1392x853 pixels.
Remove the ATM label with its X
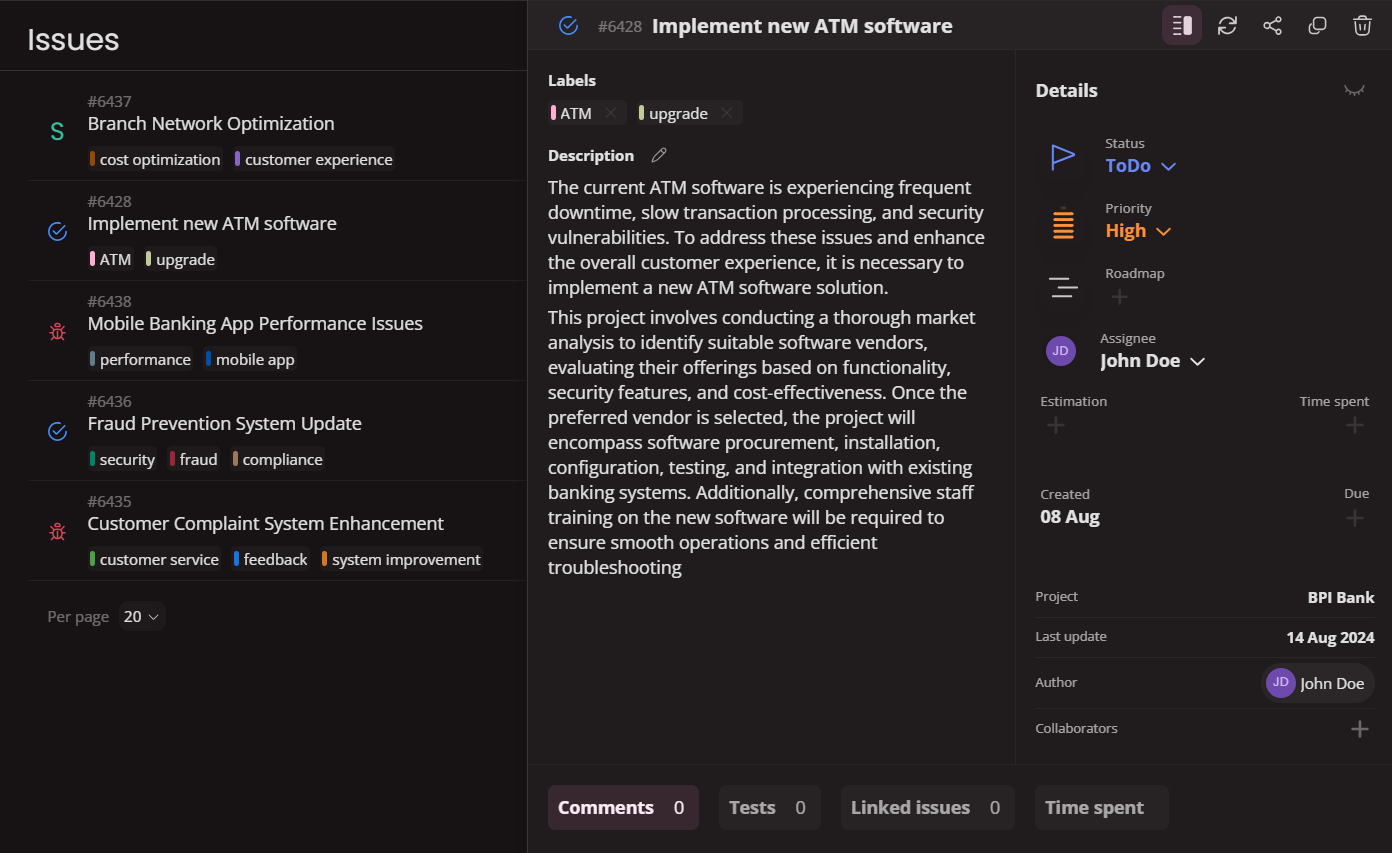pyautogui.click(x=610, y=113)
